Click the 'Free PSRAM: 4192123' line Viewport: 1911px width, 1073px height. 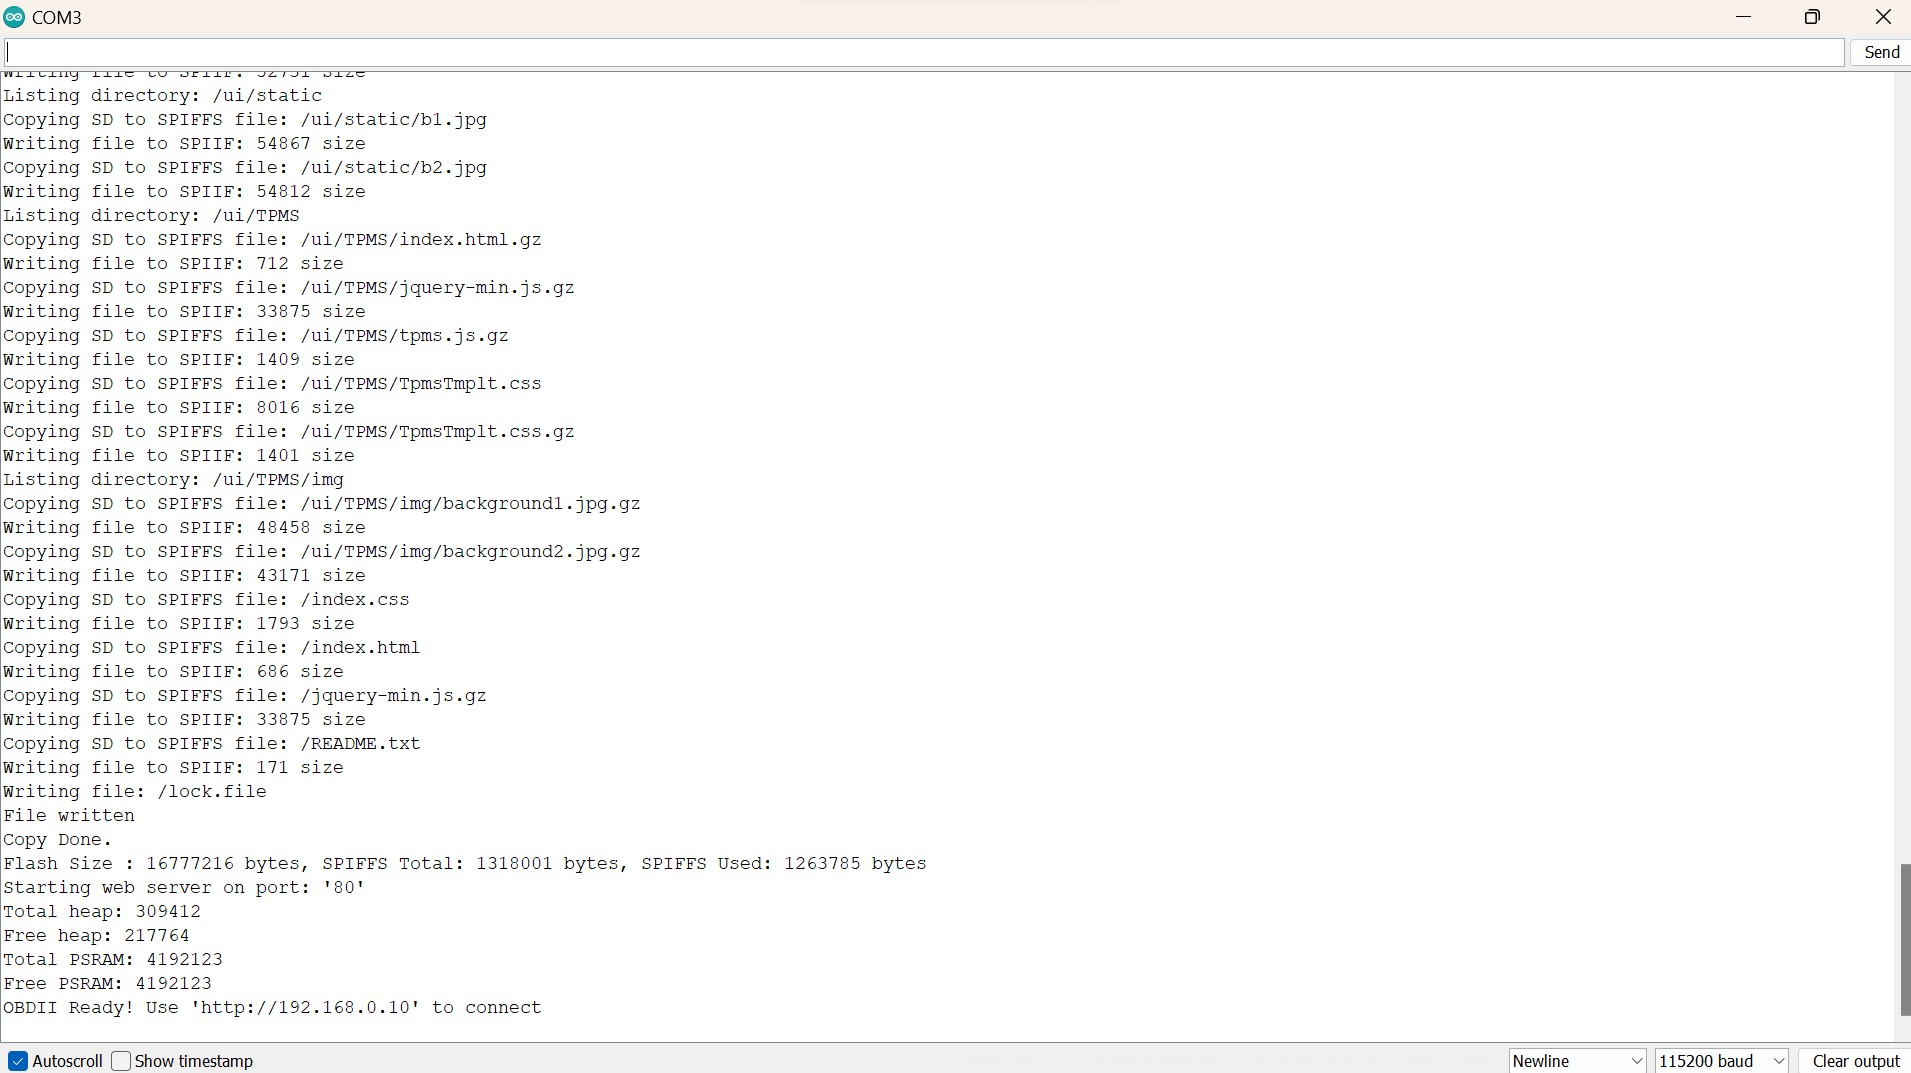click(107, 984)
